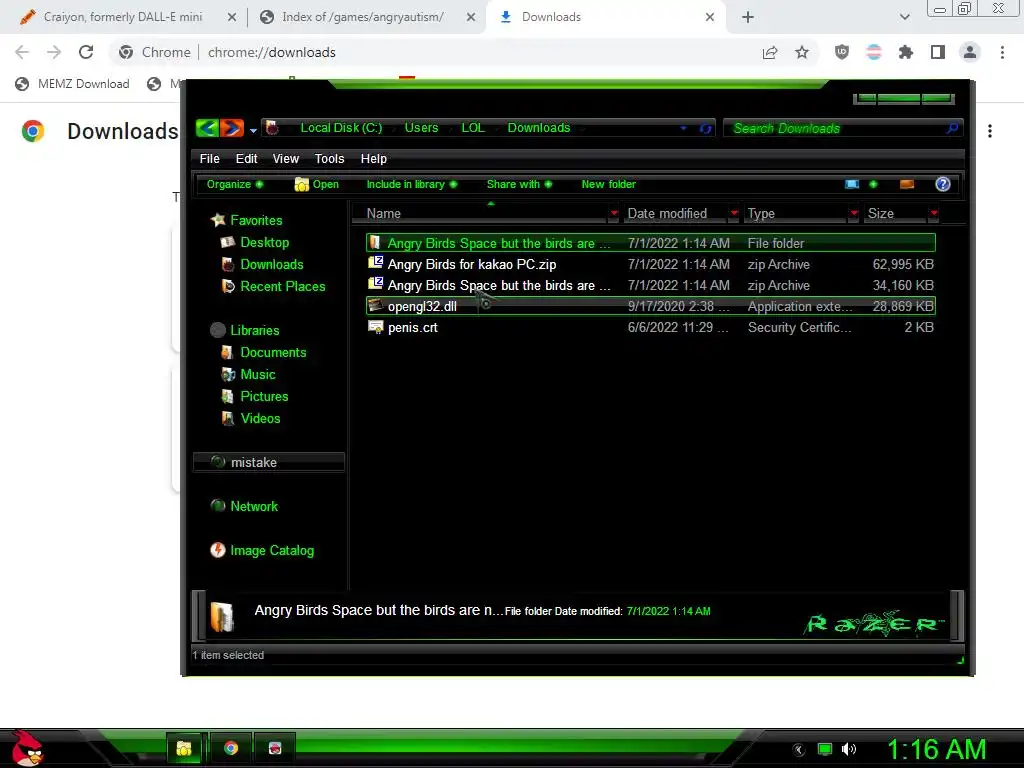1024x768 pixels.
Task: Create a New folder
Action: click(608, 184)
